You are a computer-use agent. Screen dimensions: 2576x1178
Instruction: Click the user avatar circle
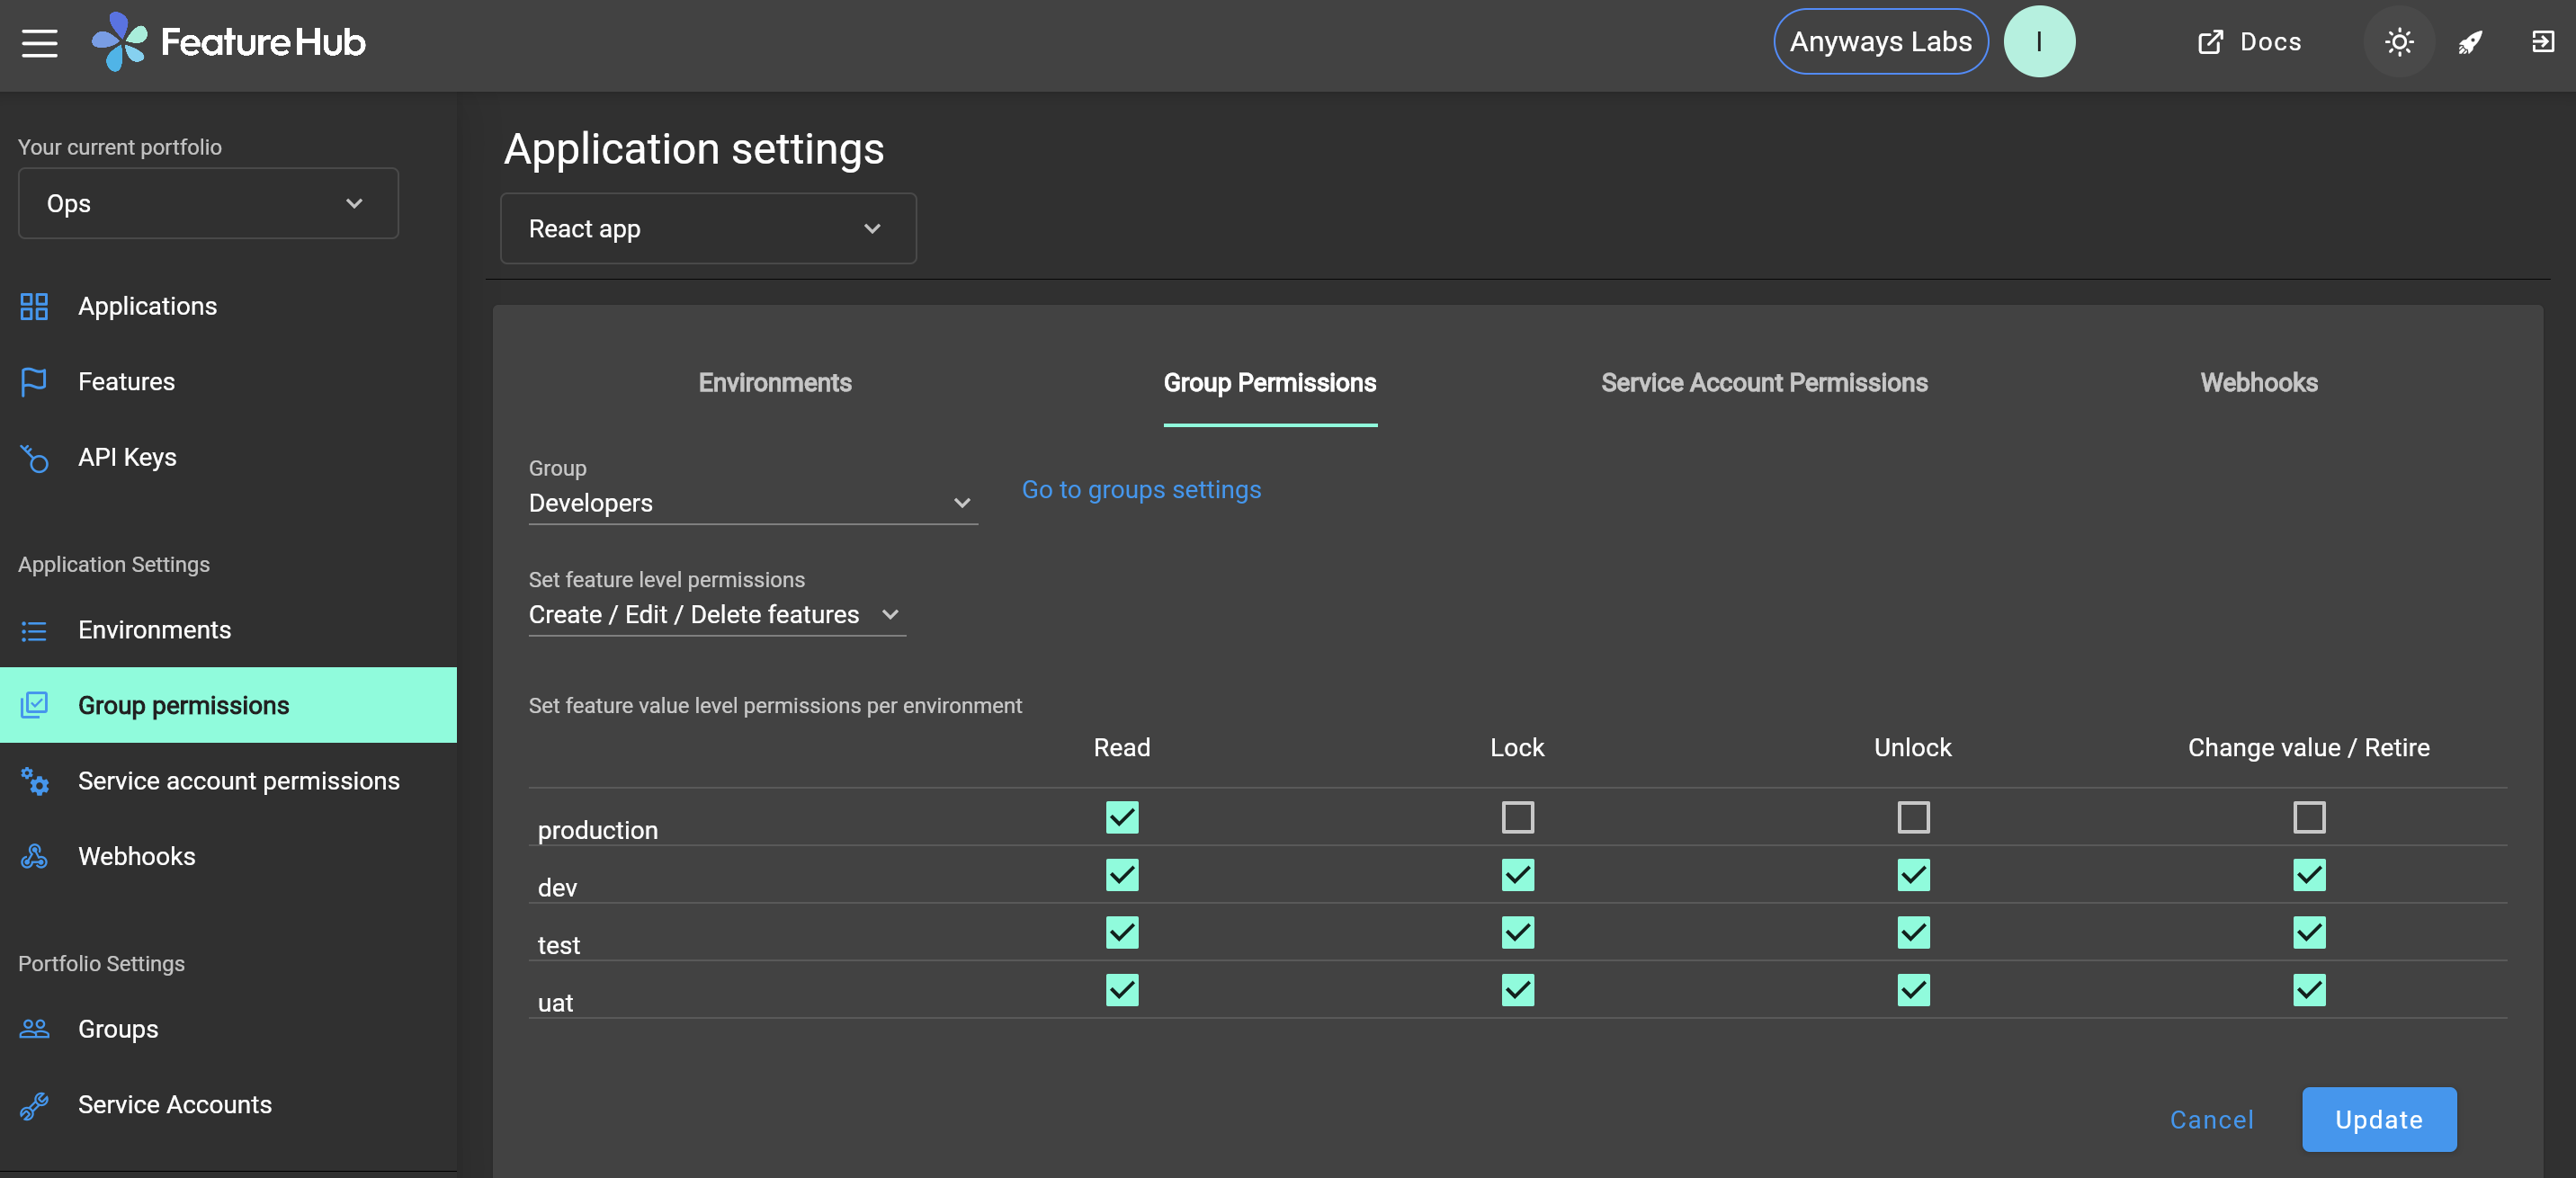click(x=2038, y=42)
